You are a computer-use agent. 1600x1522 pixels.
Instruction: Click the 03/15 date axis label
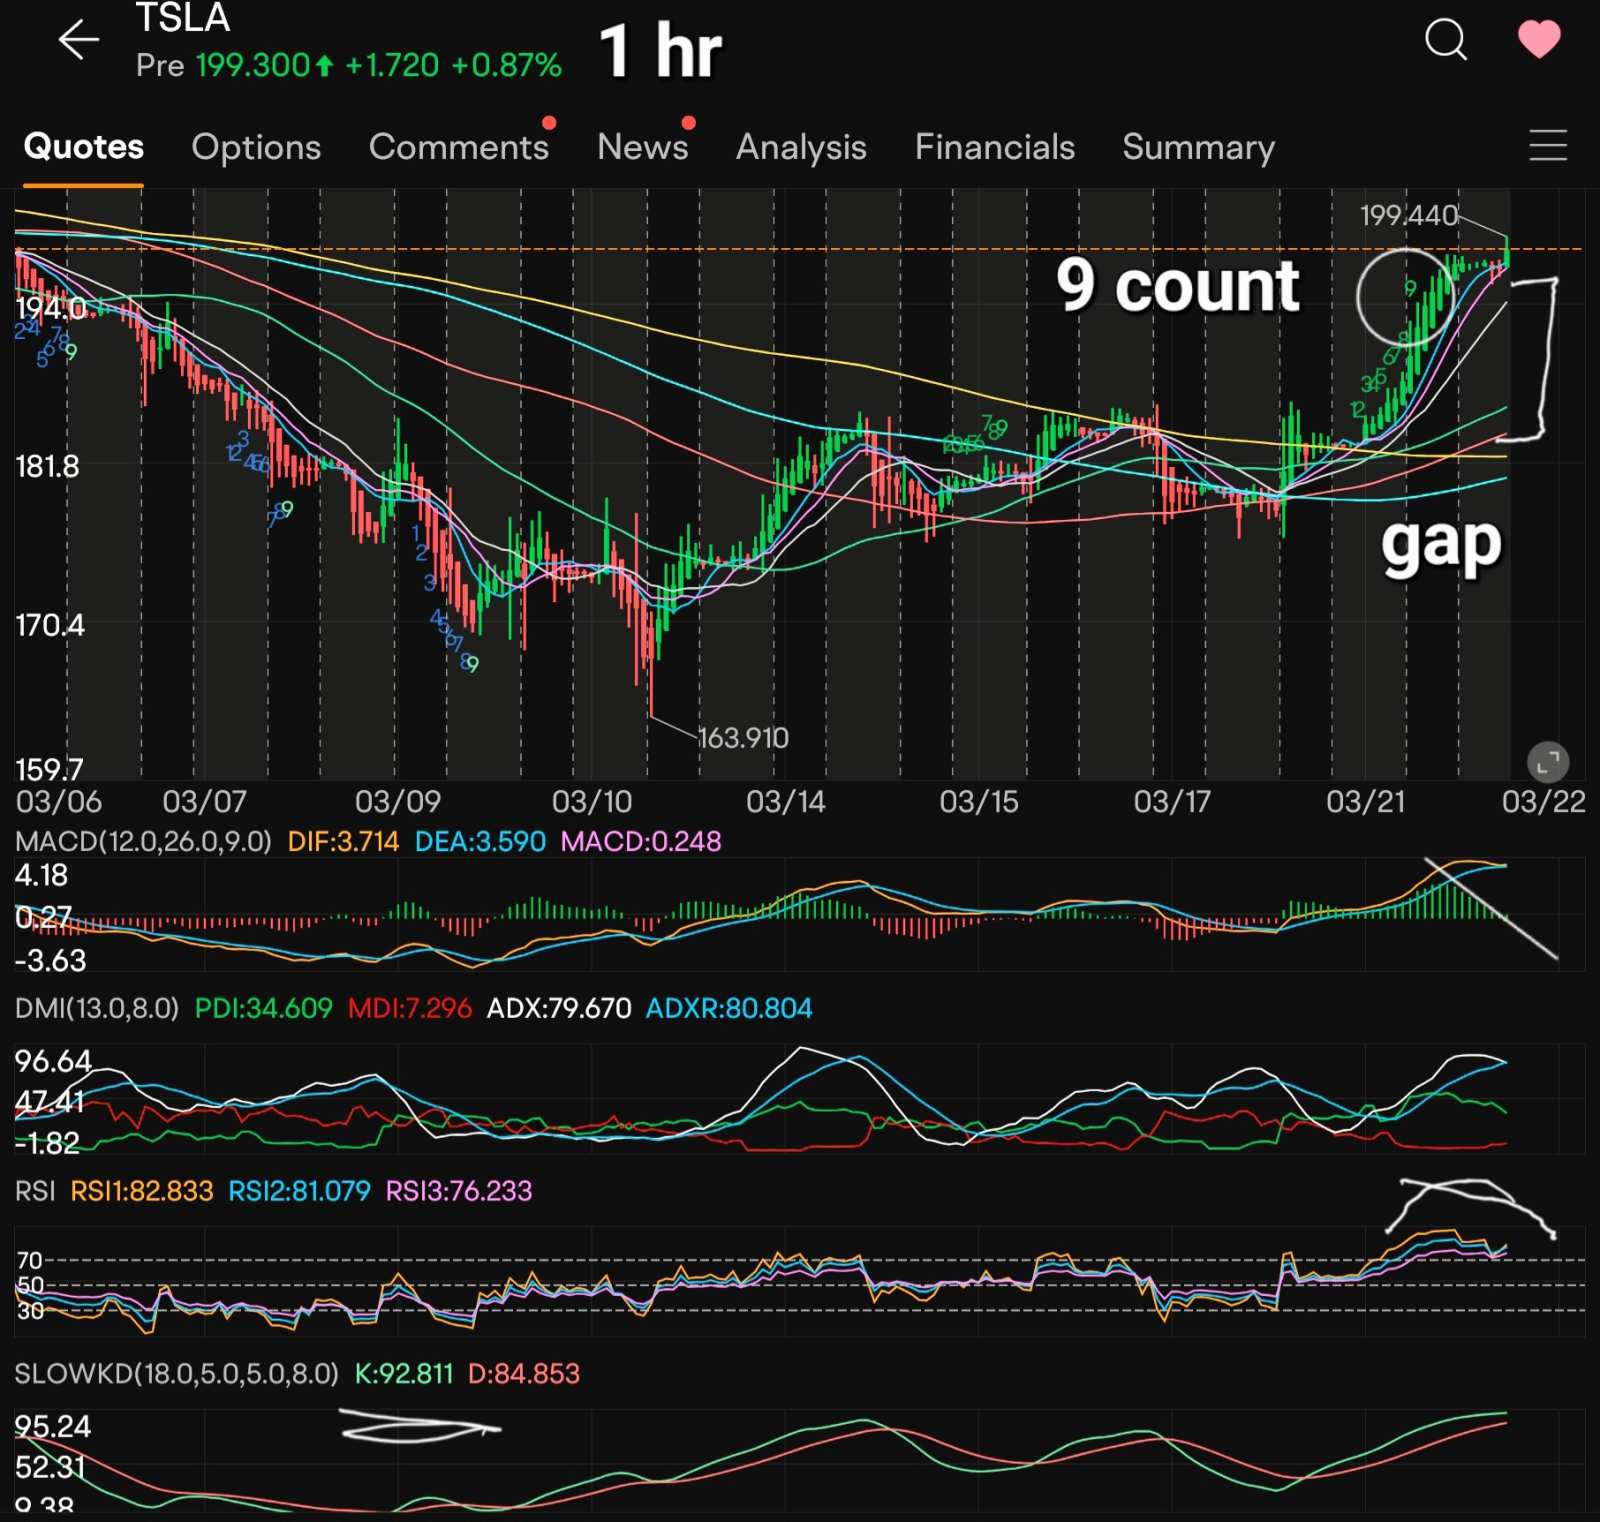point(979,802)
